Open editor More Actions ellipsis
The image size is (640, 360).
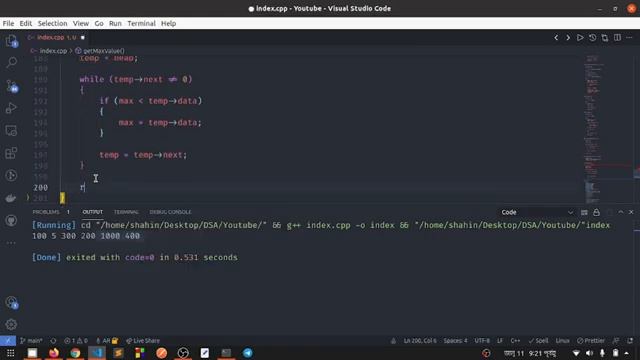click(x=629, y=38)
